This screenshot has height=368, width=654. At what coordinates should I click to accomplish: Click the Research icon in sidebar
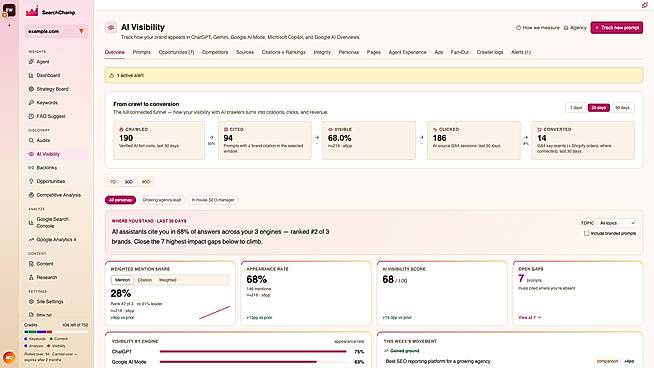[x=31, y=277]
